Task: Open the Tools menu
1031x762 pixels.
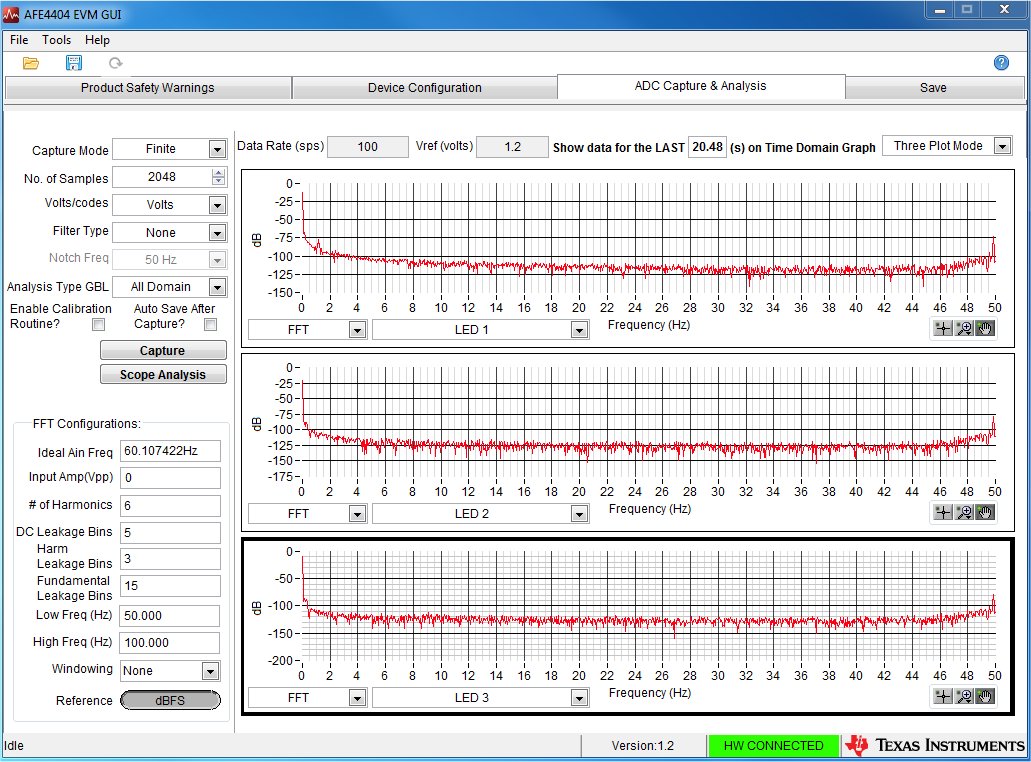Action: tap(57, 40)
